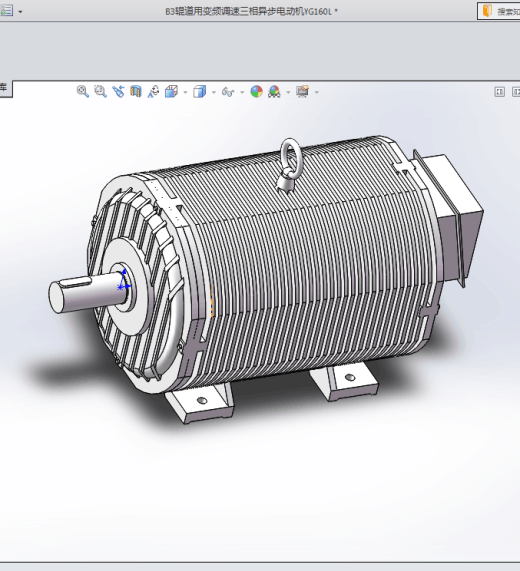Expand the Apply Scene dropdown arrow

288,92
